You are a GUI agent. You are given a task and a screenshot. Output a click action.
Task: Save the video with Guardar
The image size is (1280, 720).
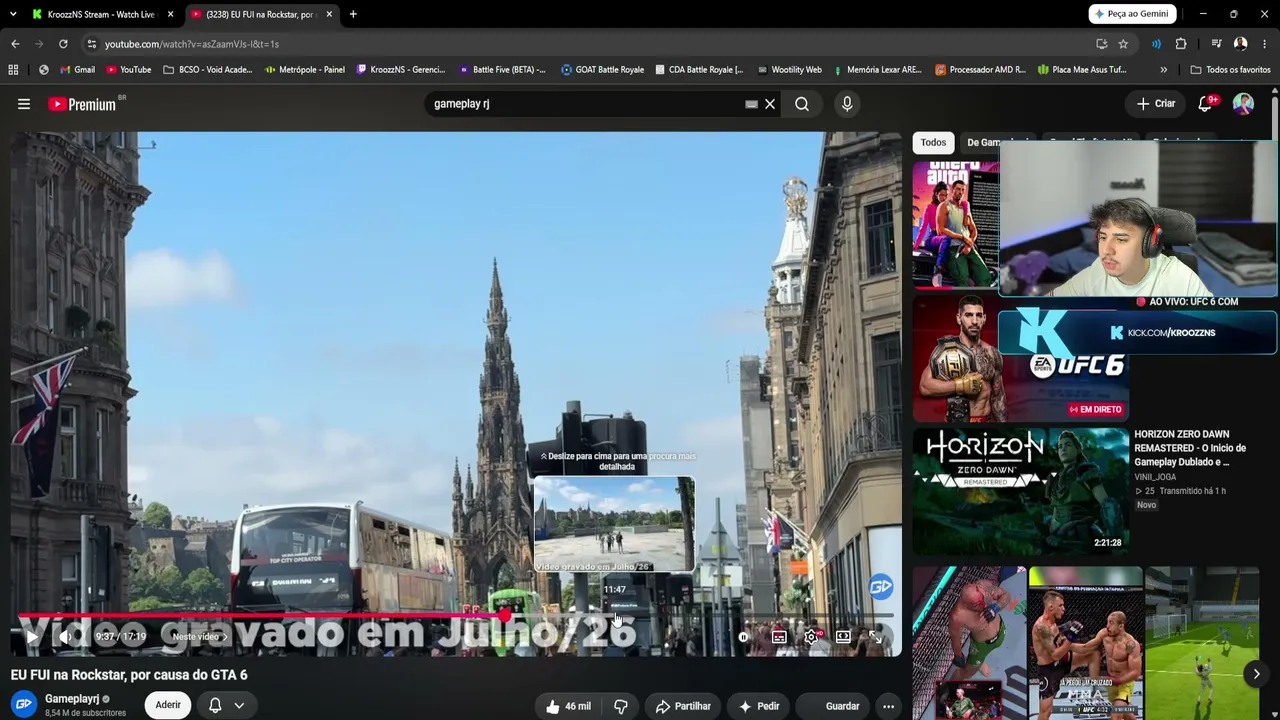pyautogui.click(x=832, y=706)
